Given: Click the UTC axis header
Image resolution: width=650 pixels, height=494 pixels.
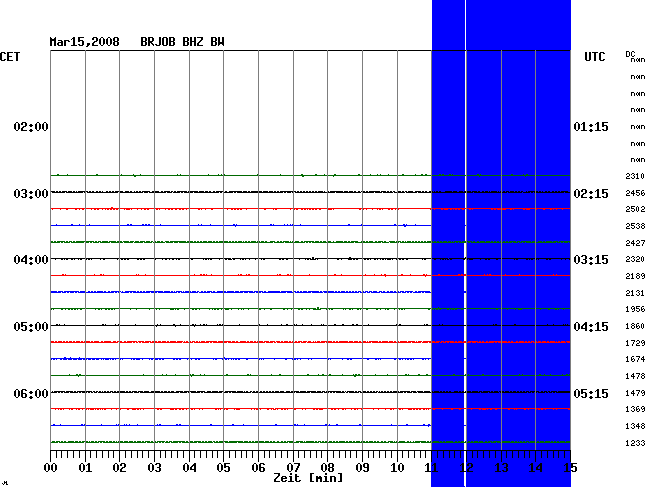Looking at the screenshot, I should 594,57.
